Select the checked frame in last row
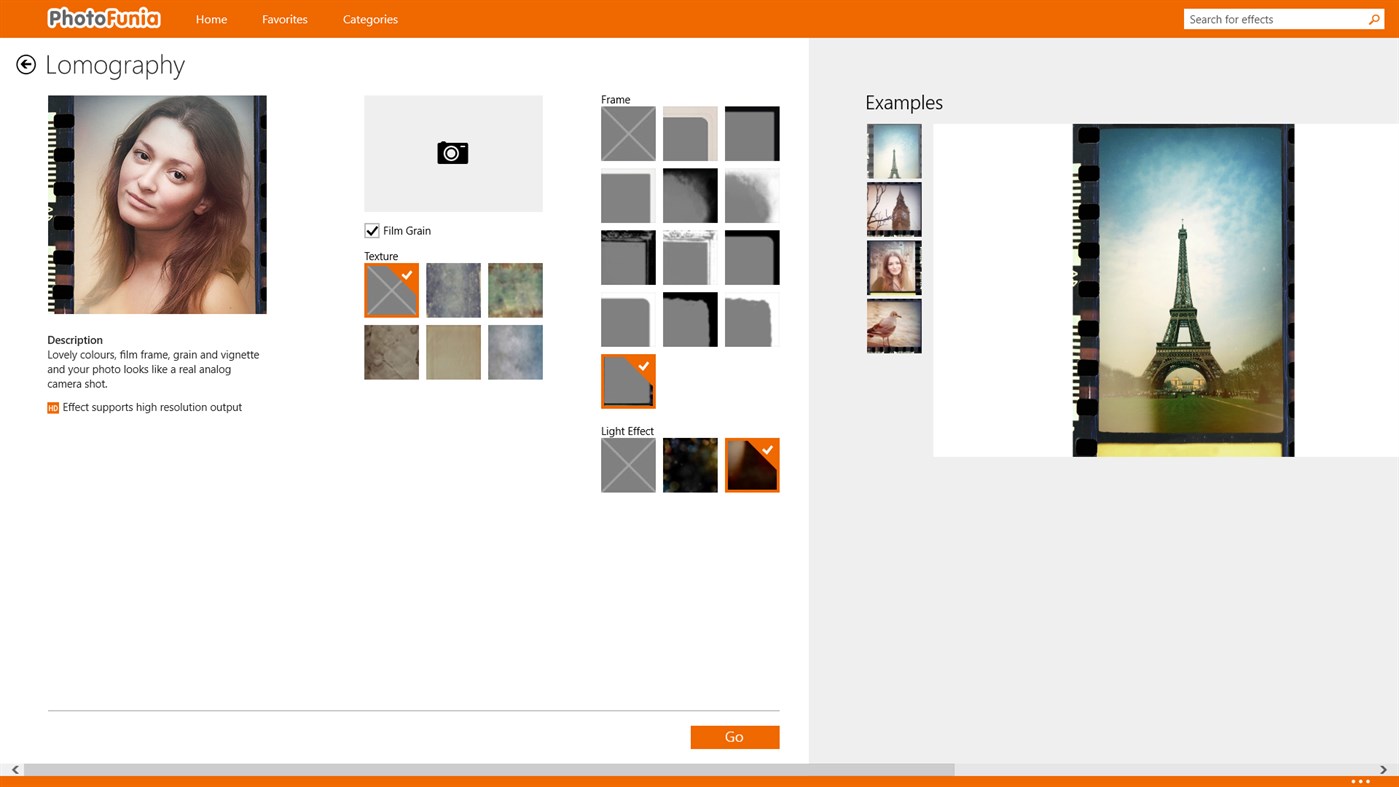Image resolution: width=1399 pixels, height=787 pixels. point(628,381)
